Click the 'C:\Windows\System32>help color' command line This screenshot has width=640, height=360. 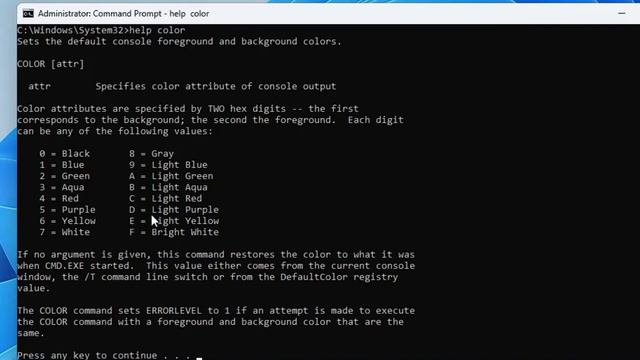(101, 30)
